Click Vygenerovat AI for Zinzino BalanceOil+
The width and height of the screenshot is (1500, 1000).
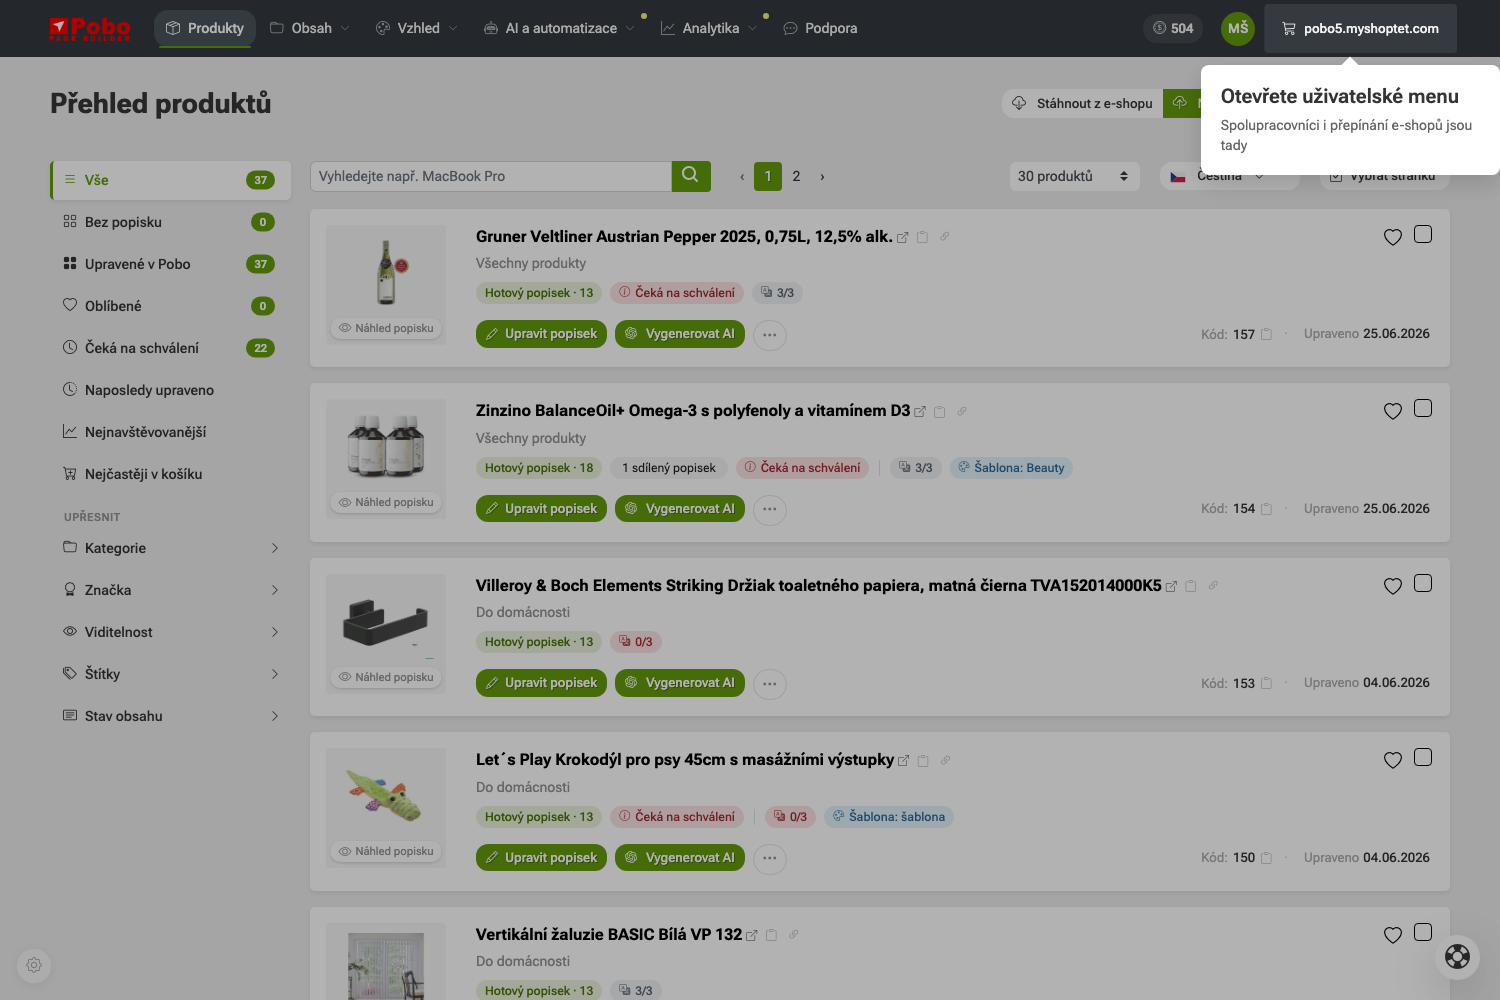click(x=680, y=509)
